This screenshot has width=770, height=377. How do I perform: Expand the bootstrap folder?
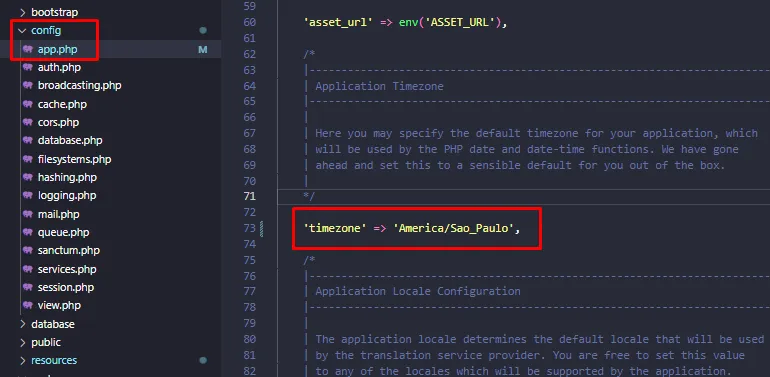(x=22, y=12)
